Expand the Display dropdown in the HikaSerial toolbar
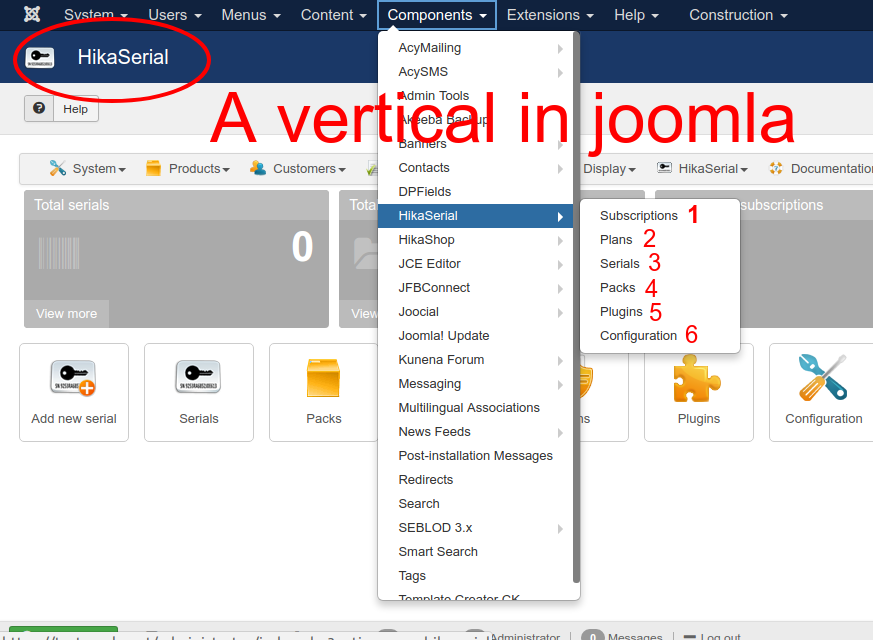 pyautogui.click(x=609, y=169)
